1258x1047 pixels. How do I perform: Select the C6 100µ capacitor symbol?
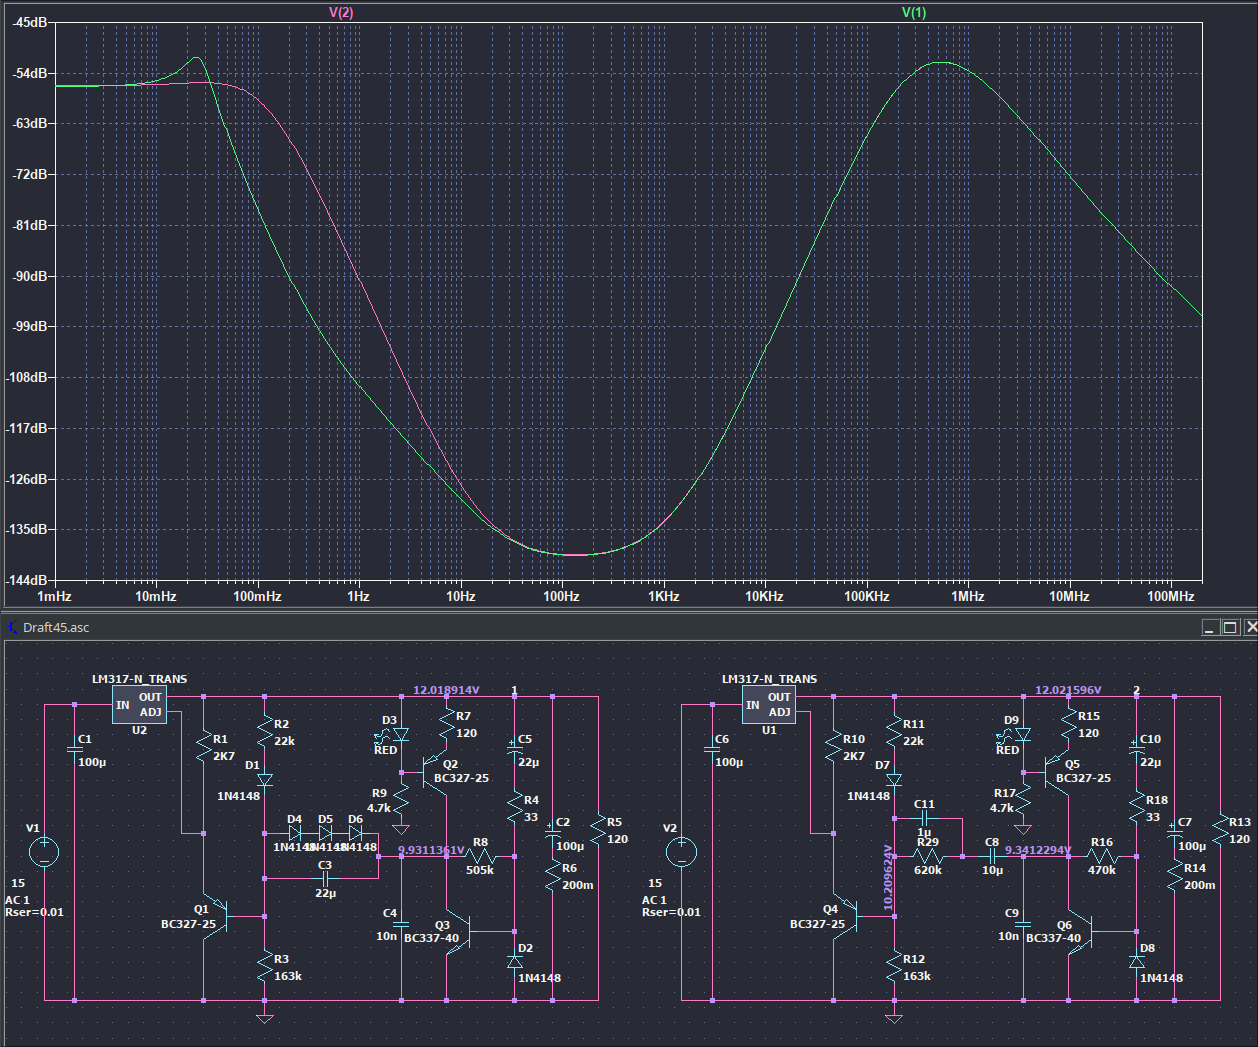click(713, 751)
